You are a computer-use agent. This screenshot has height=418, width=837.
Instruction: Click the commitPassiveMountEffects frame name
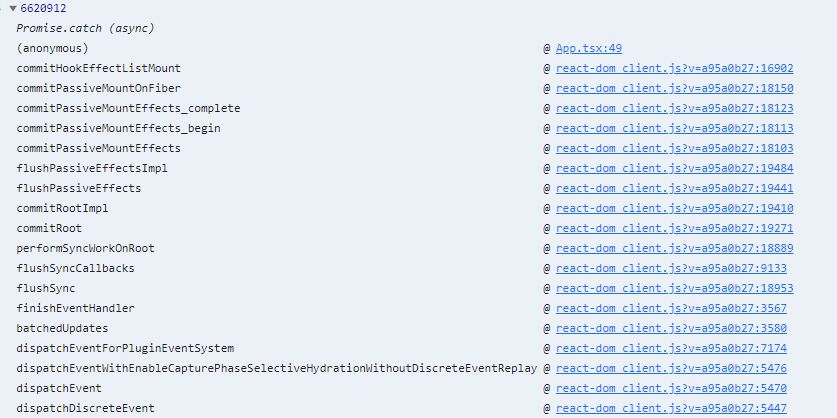(x=99, y=148)
